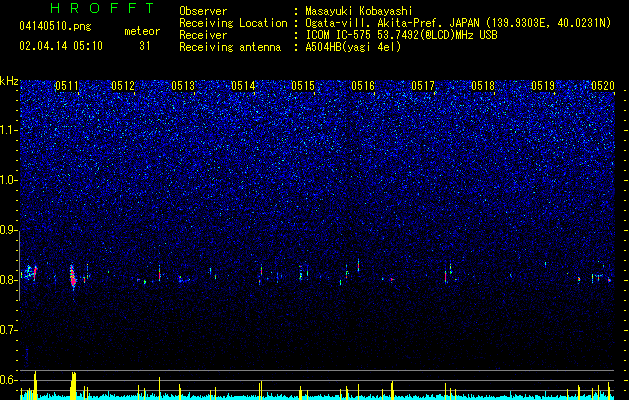The width and height of the screenshot is (629, 400).
Task: Select the filename 04140510.png
Action: click(55, 26)
